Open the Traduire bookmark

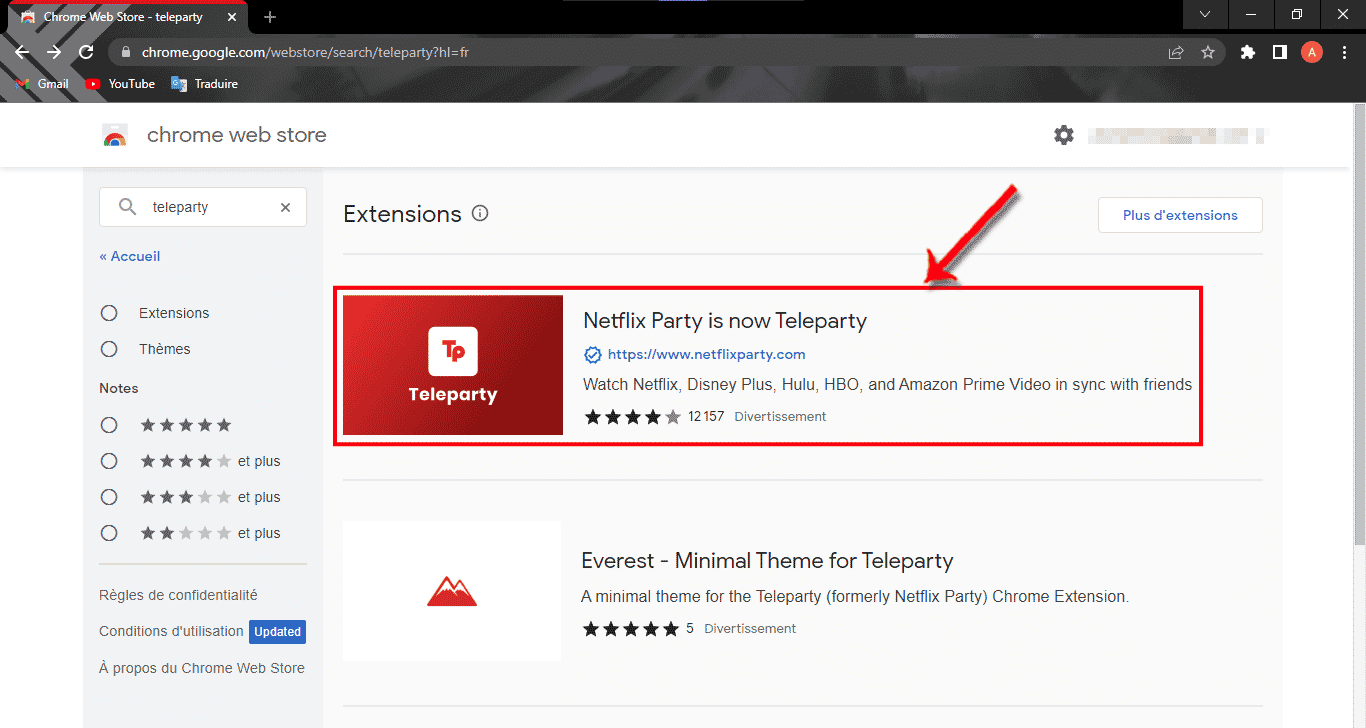pos(205,84)
